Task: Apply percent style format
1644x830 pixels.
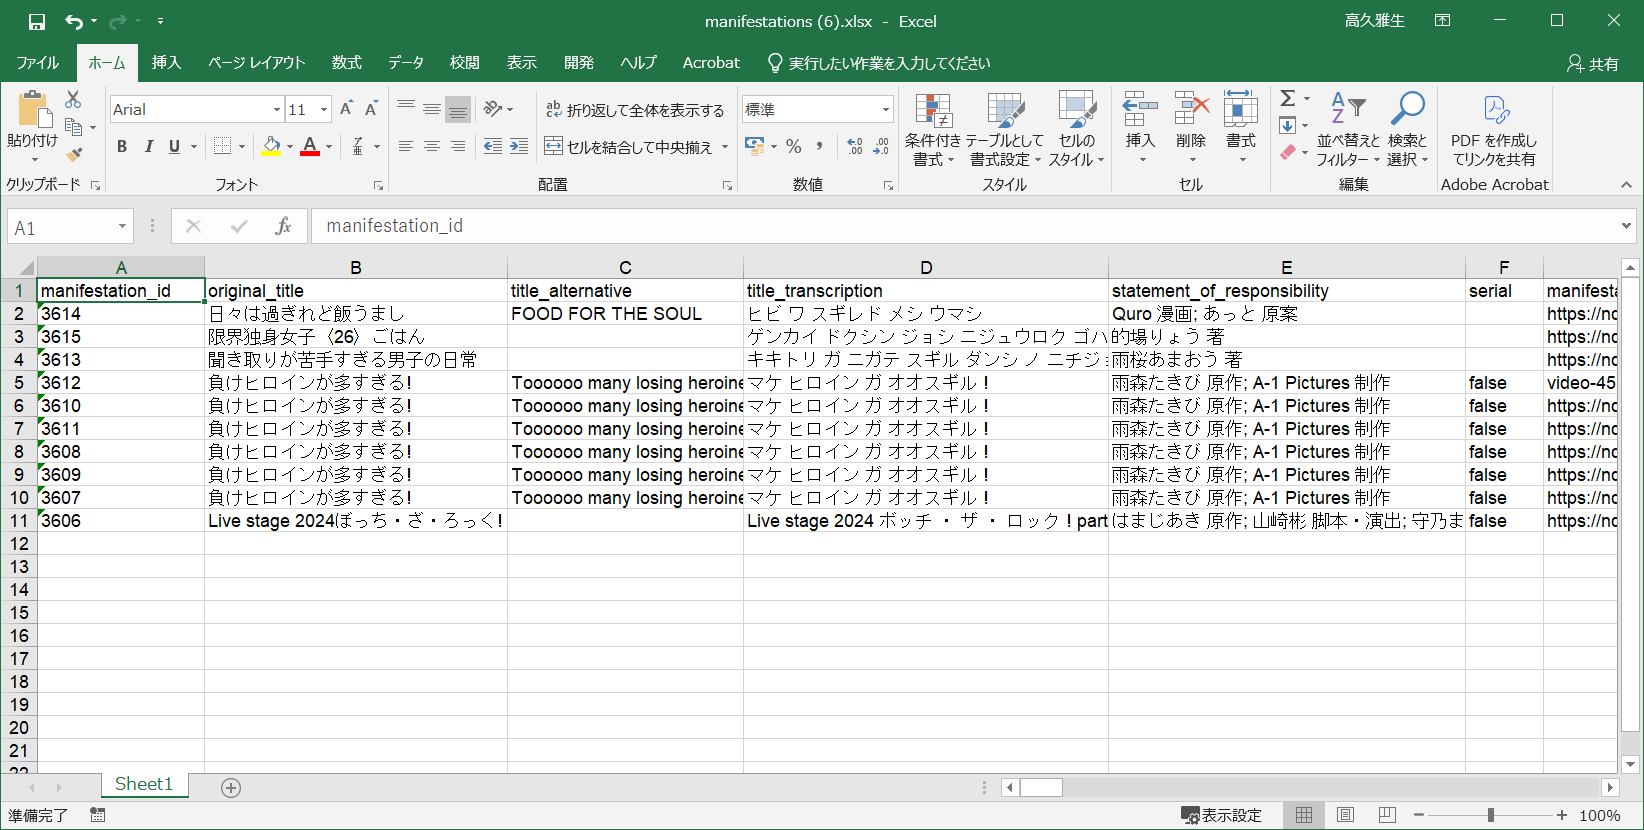Action: click(x=794, y=146)
